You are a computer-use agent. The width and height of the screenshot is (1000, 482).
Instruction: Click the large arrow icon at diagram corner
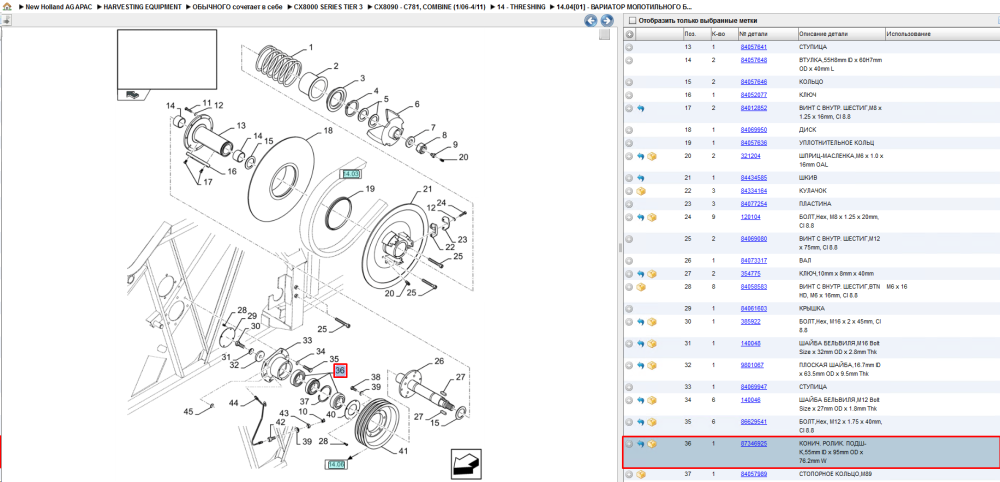[x=464, y=464]
